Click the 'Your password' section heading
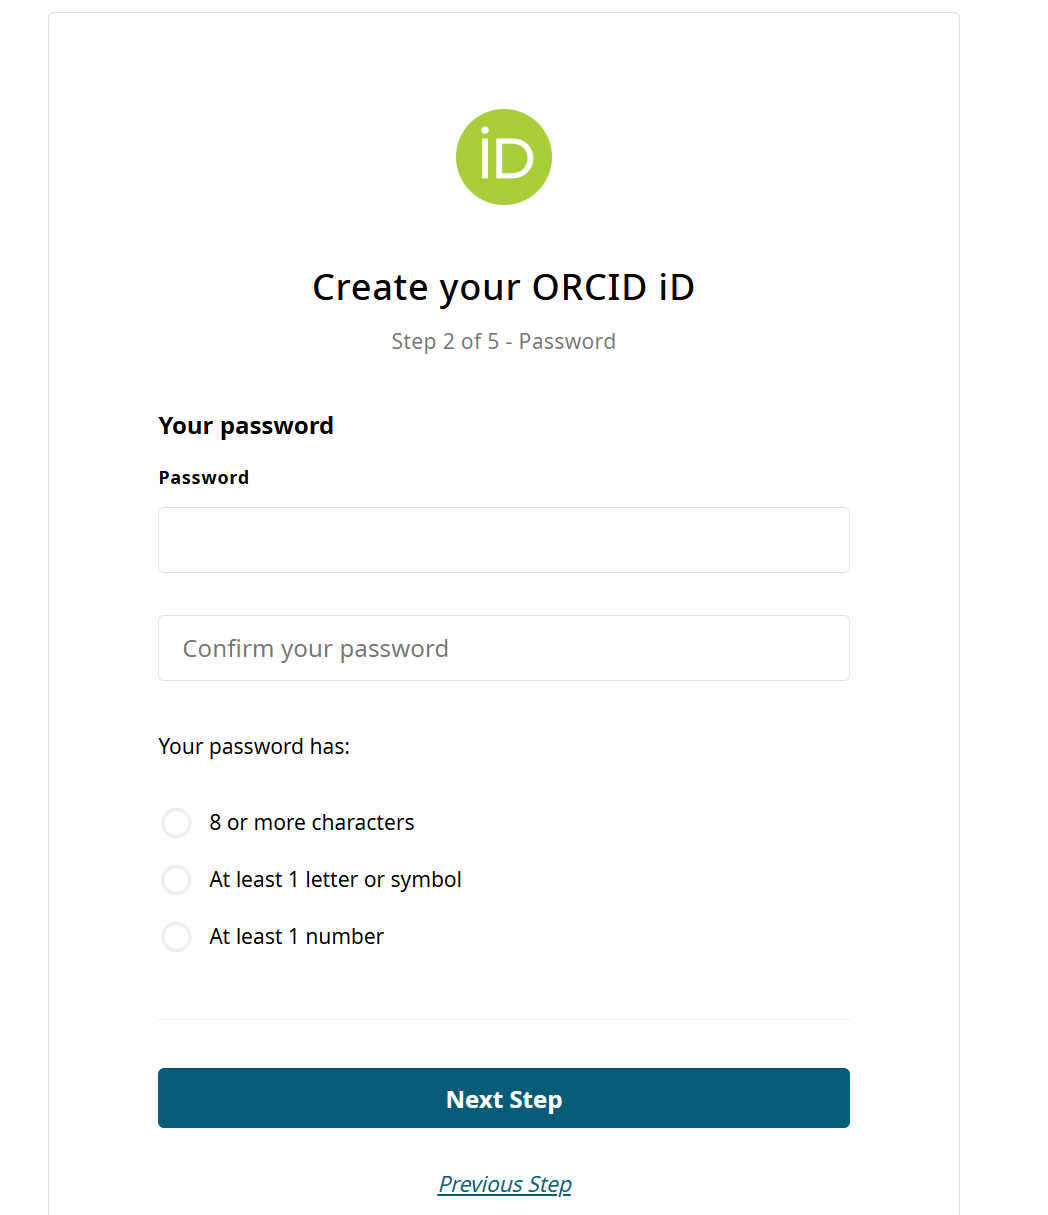The image size is (1048, 1215). point(245,425)
